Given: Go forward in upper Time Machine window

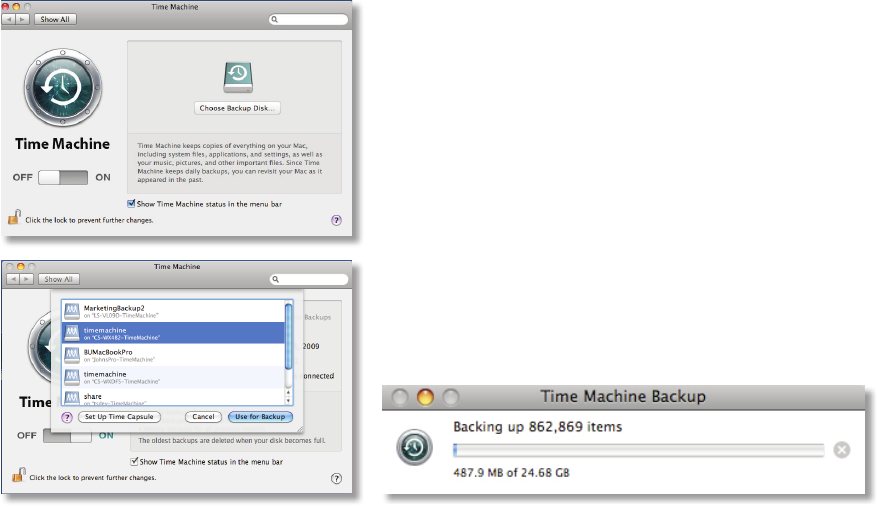Looking at the screenshot, I should pos(22,19).
